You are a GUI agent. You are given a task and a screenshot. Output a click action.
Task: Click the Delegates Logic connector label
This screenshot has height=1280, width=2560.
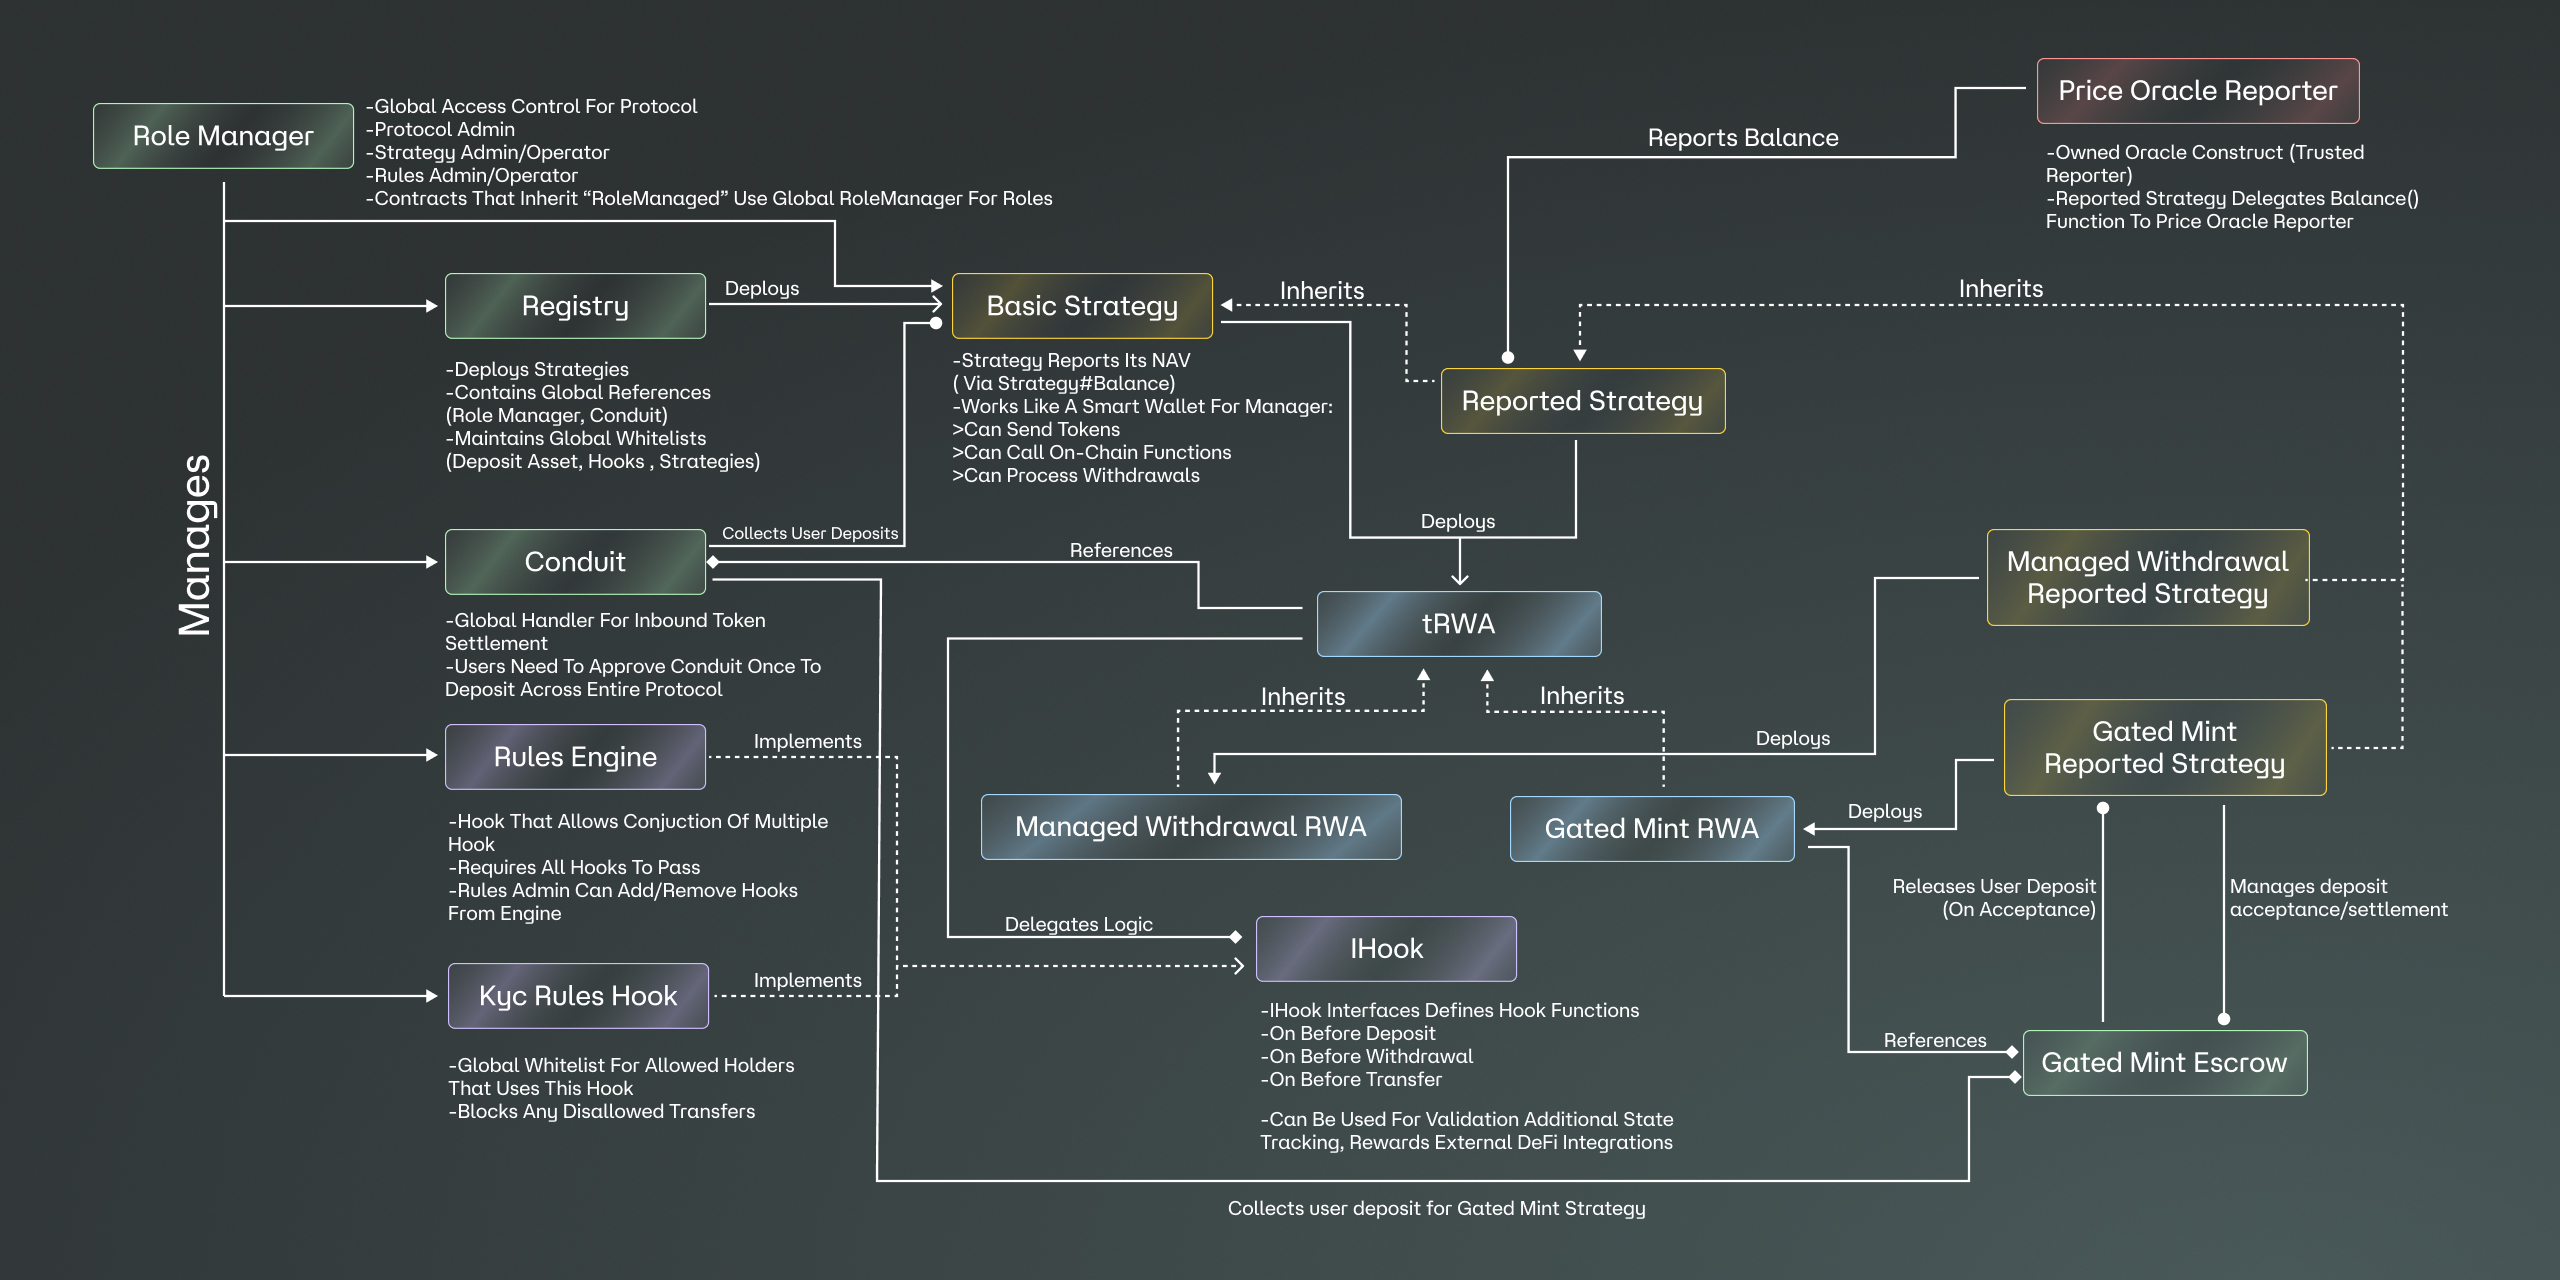[x=1078, y=924]
